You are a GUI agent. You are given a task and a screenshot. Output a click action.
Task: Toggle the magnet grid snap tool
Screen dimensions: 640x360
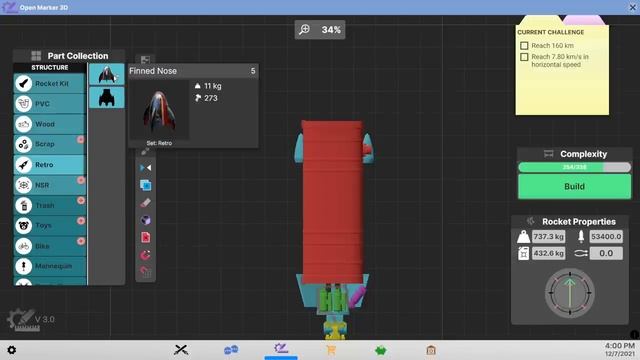point(146,271)
